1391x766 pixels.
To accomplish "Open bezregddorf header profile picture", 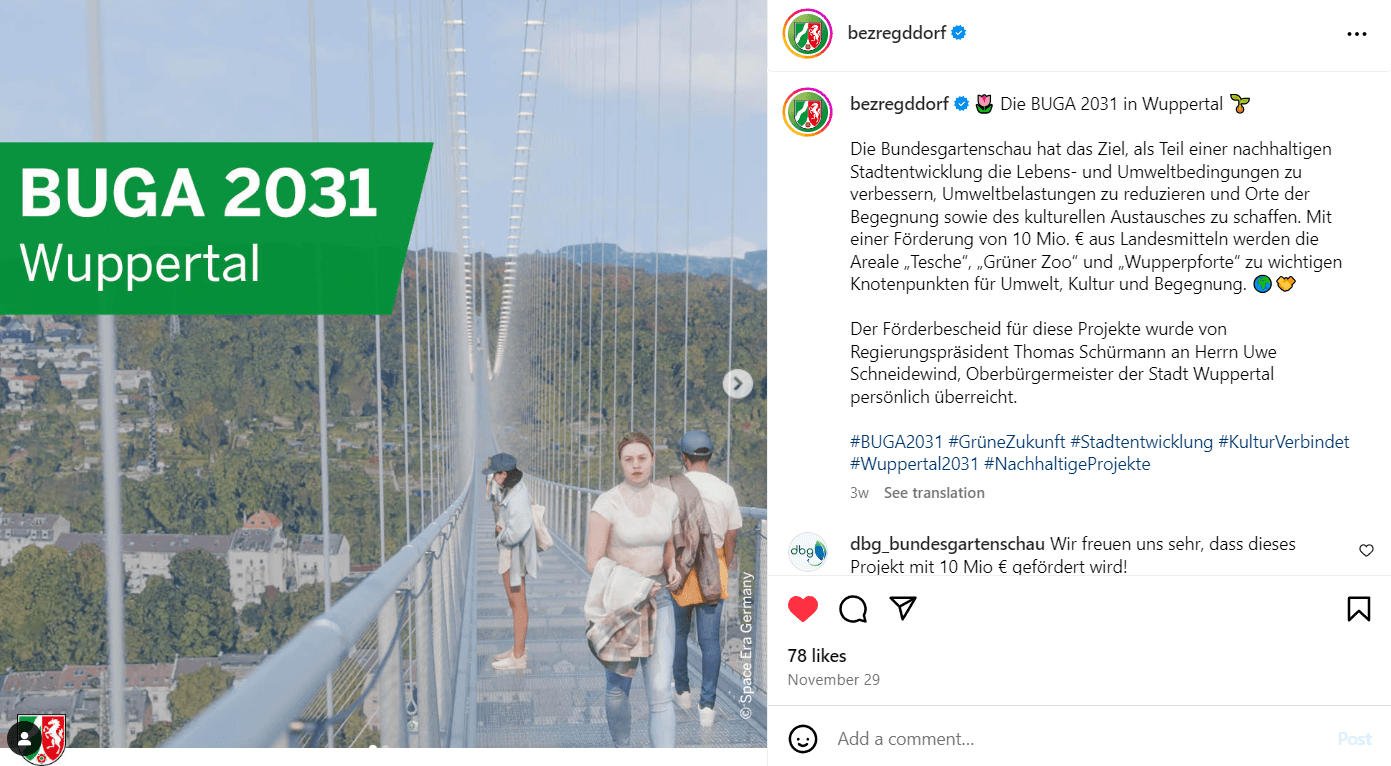I will click(x=808, y=33).
